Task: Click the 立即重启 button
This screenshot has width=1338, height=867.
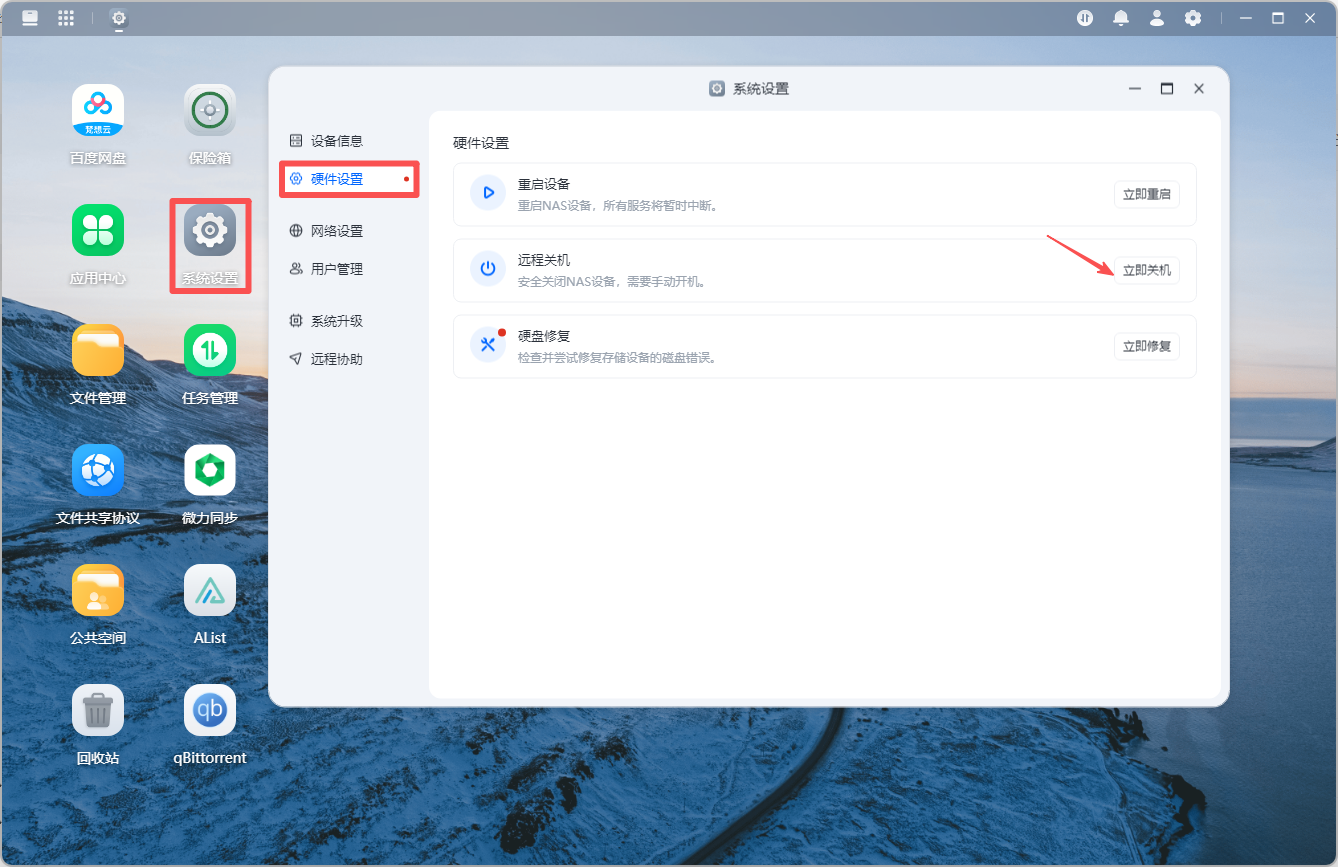Action: pyautogui.click(x=1147, y=194)
